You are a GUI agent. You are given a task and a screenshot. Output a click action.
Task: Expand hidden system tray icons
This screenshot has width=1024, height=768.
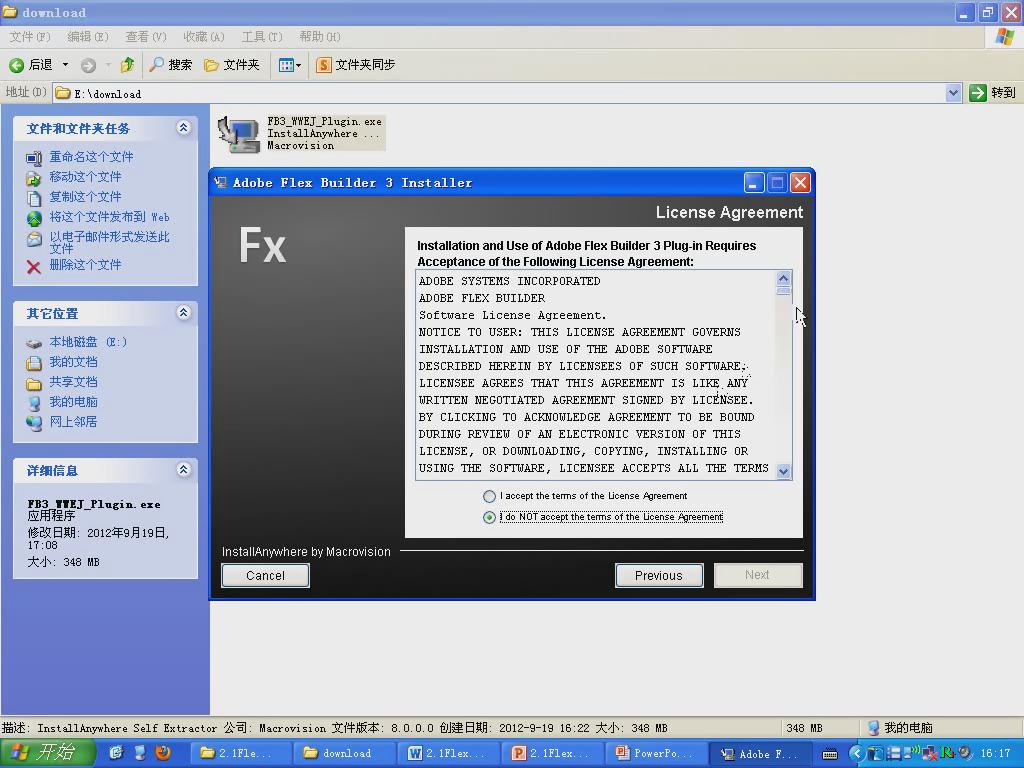pos(856,754)
